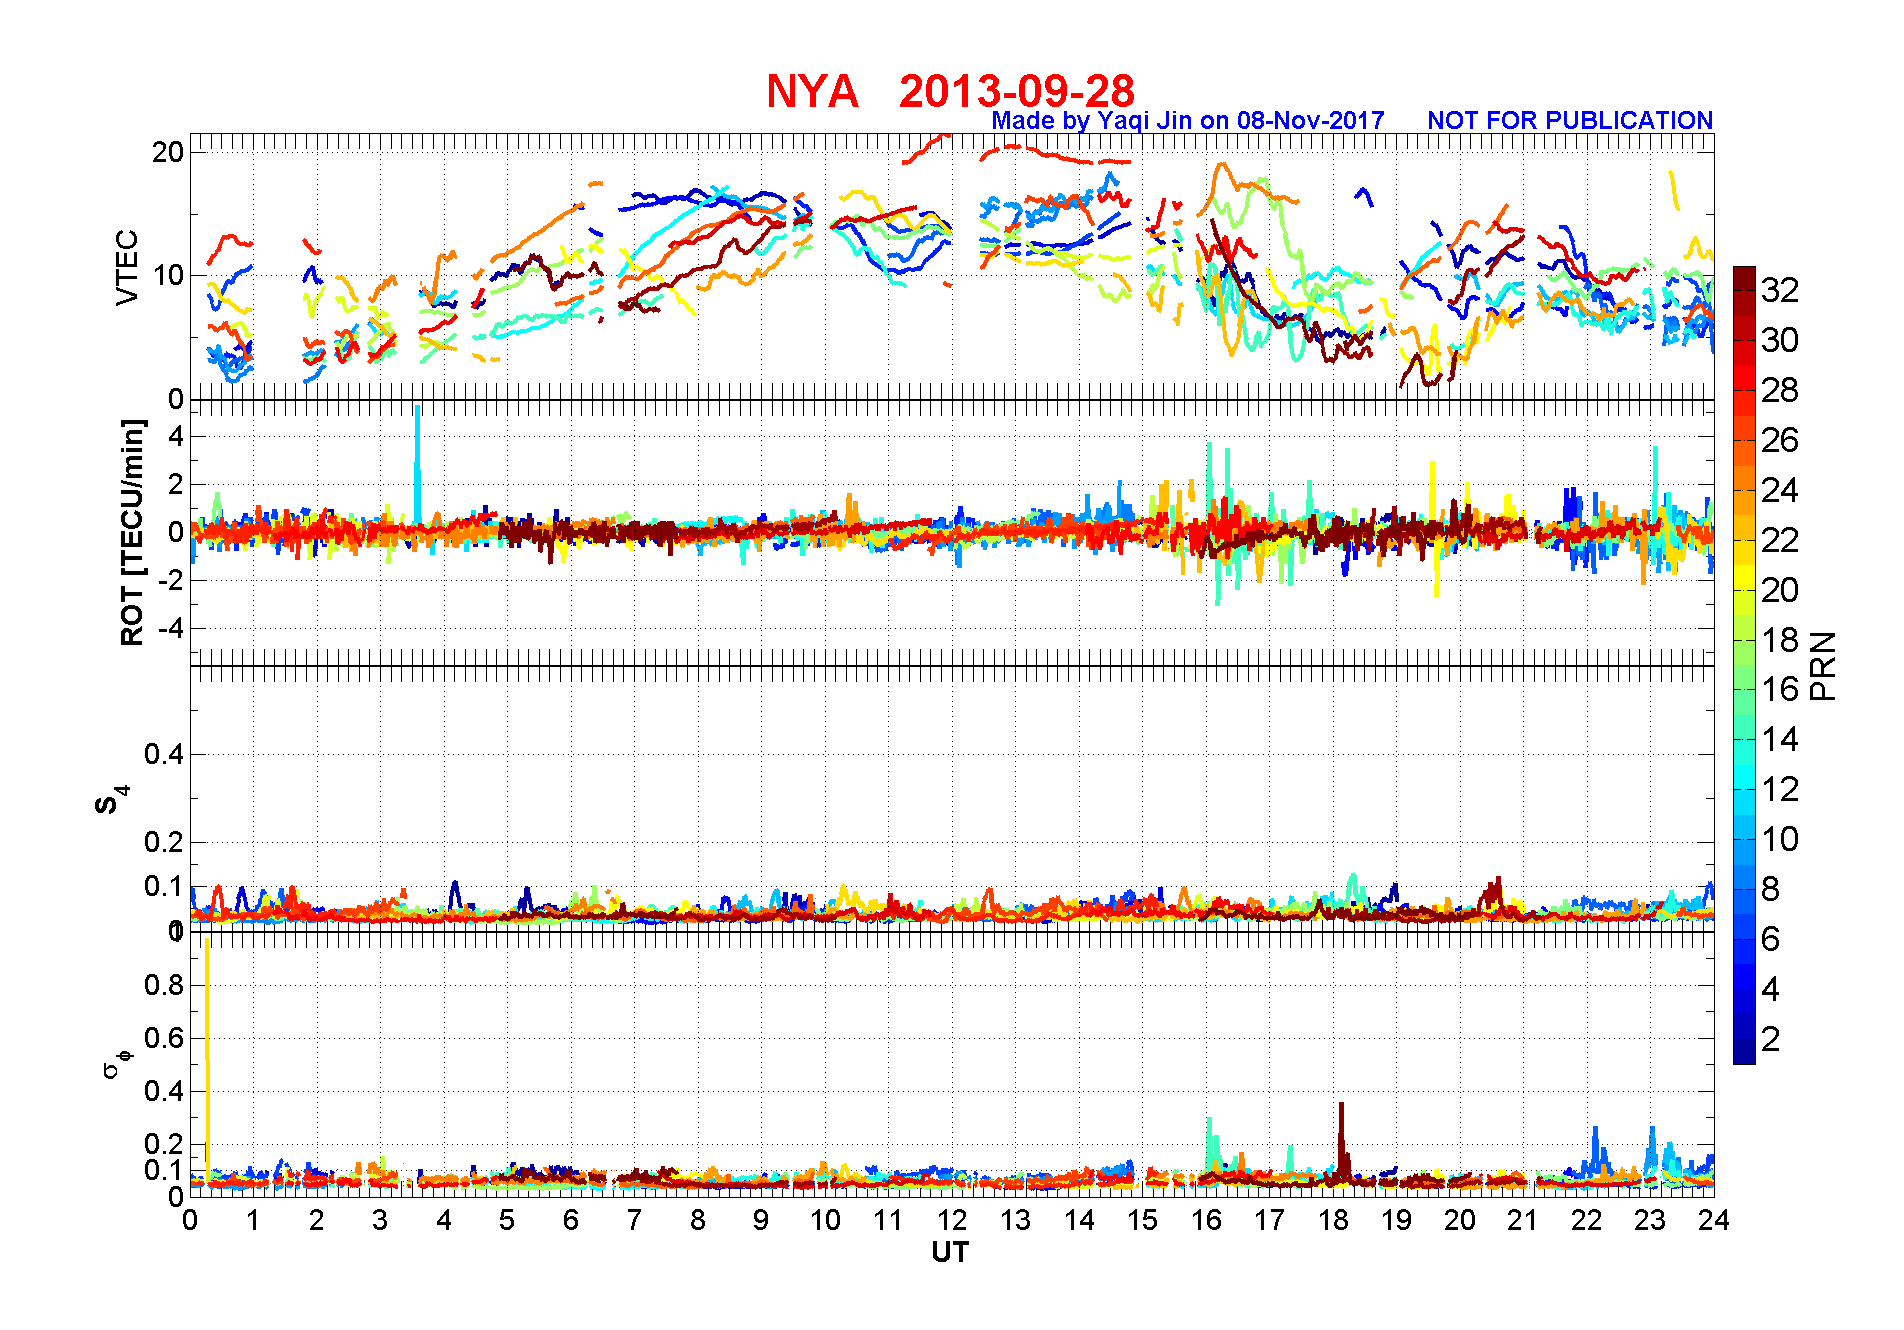
Task: Click the plot title "NYA 2013-09-28"
Action: click(950, 92)
